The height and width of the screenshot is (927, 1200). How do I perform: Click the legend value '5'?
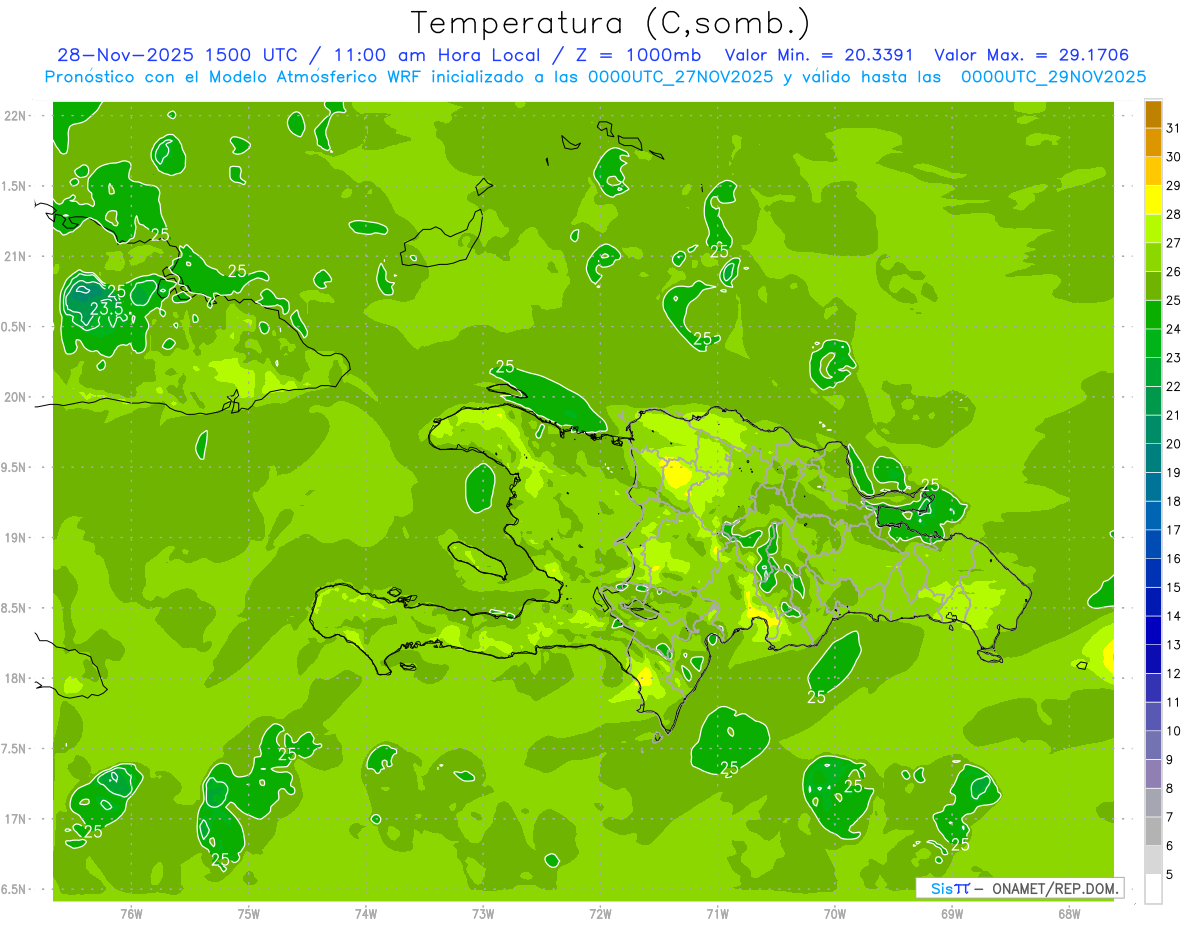pos(1171,875)
